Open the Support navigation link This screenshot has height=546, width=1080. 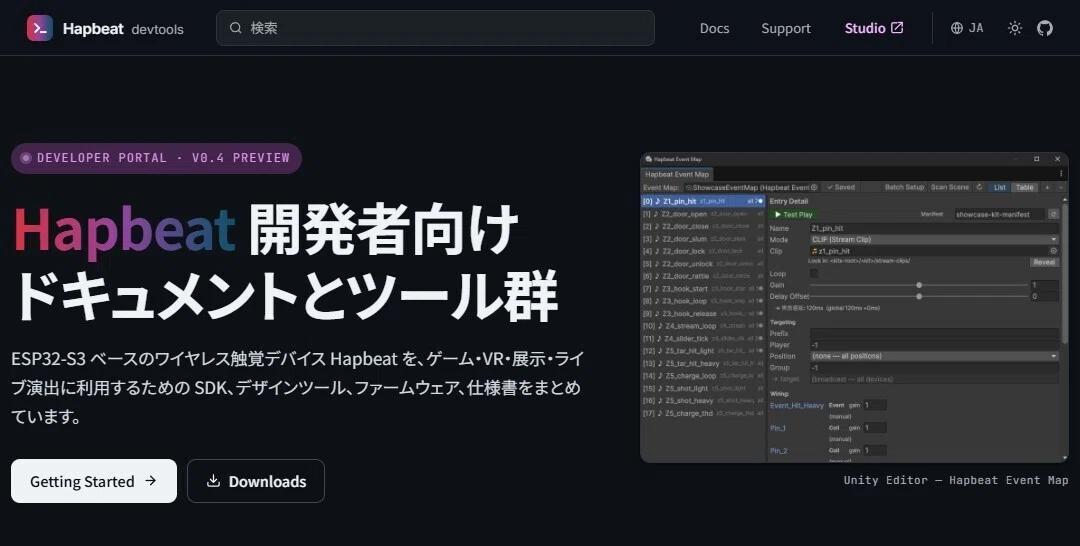pyautogui.click(x=786, y=28)
